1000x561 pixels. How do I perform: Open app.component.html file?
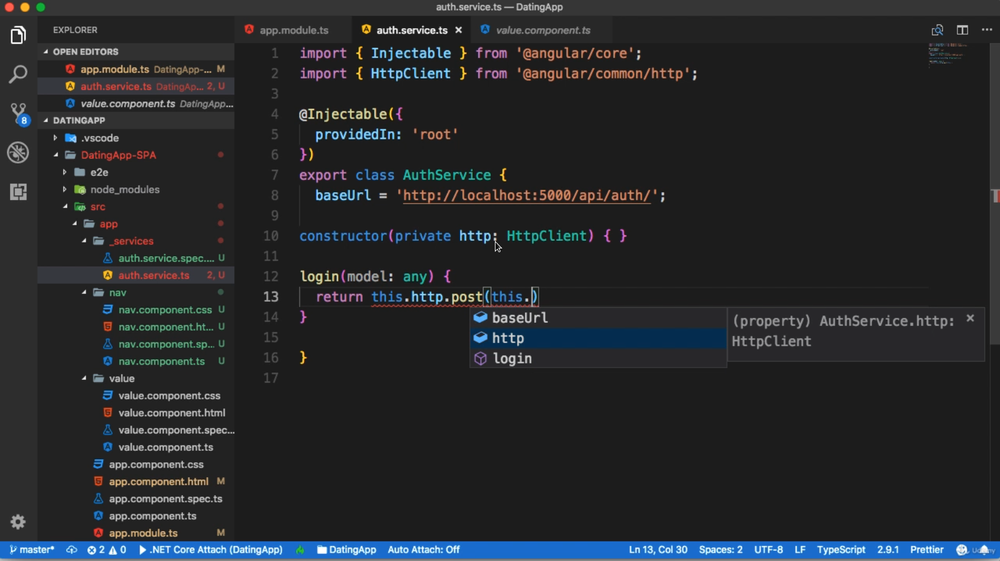pyautogui.click(x=136, y=482)
